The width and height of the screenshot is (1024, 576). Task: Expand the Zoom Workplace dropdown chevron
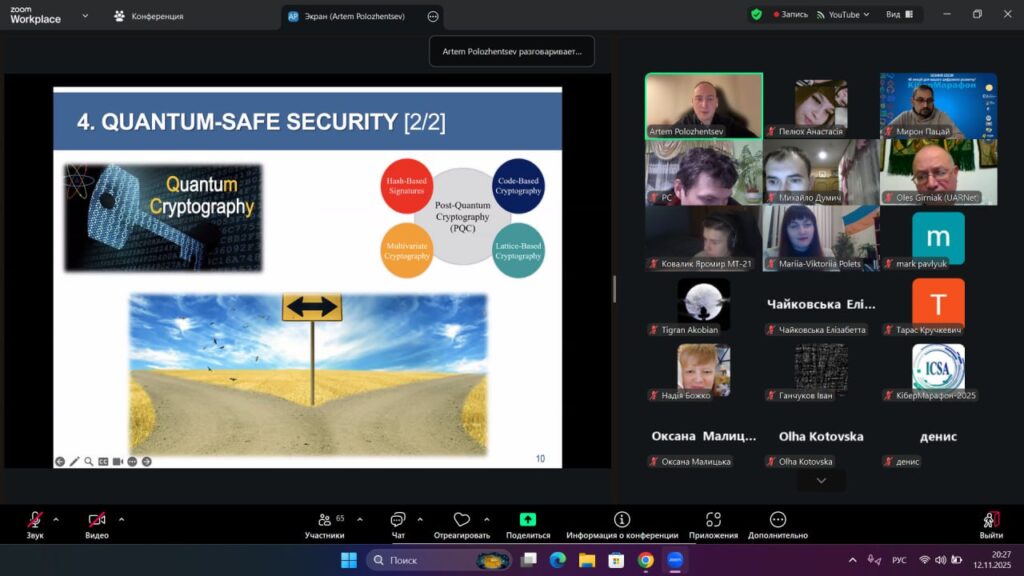(84, 16)
